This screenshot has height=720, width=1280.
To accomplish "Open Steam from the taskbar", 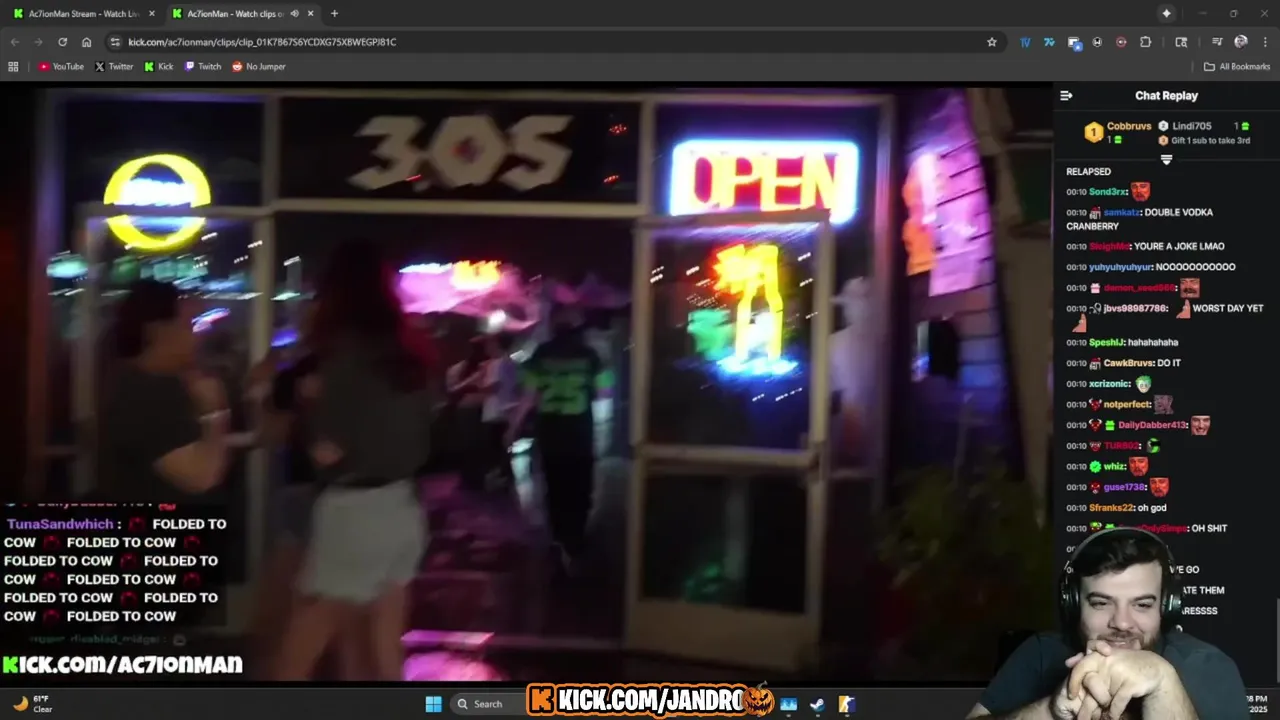I will [x=817, y=704].
